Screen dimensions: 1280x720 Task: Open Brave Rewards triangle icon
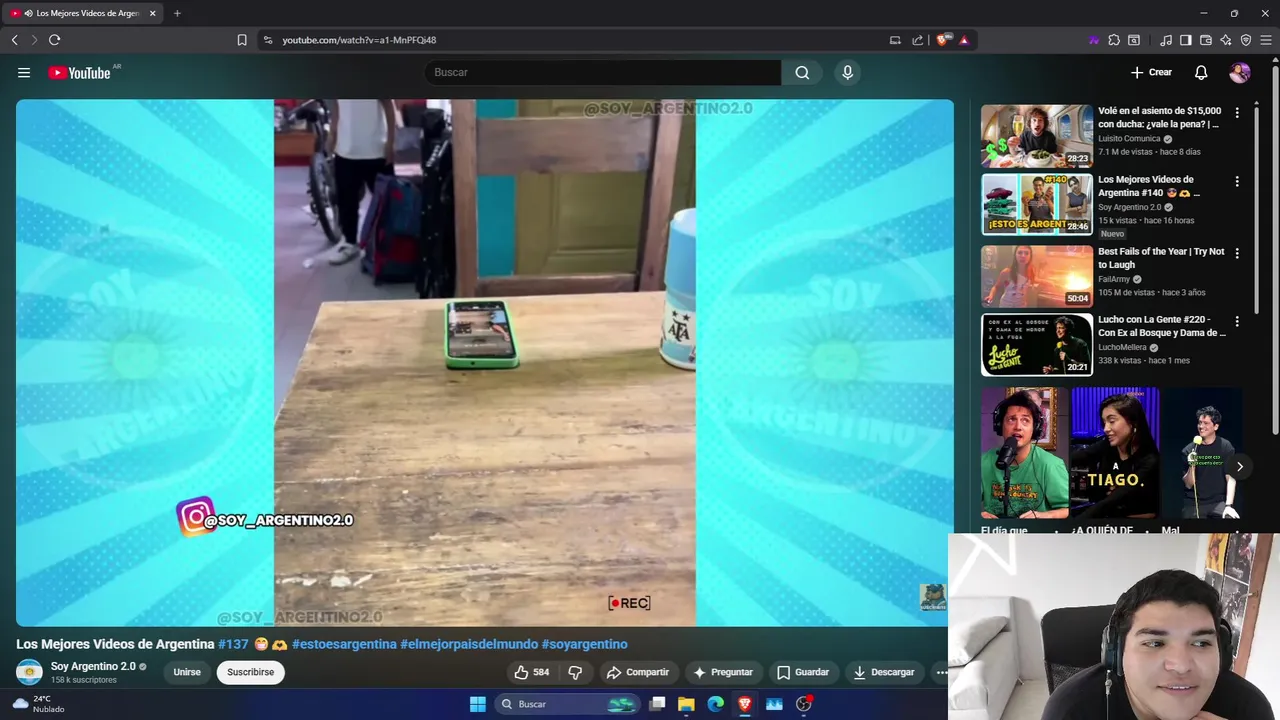(964, 40)
